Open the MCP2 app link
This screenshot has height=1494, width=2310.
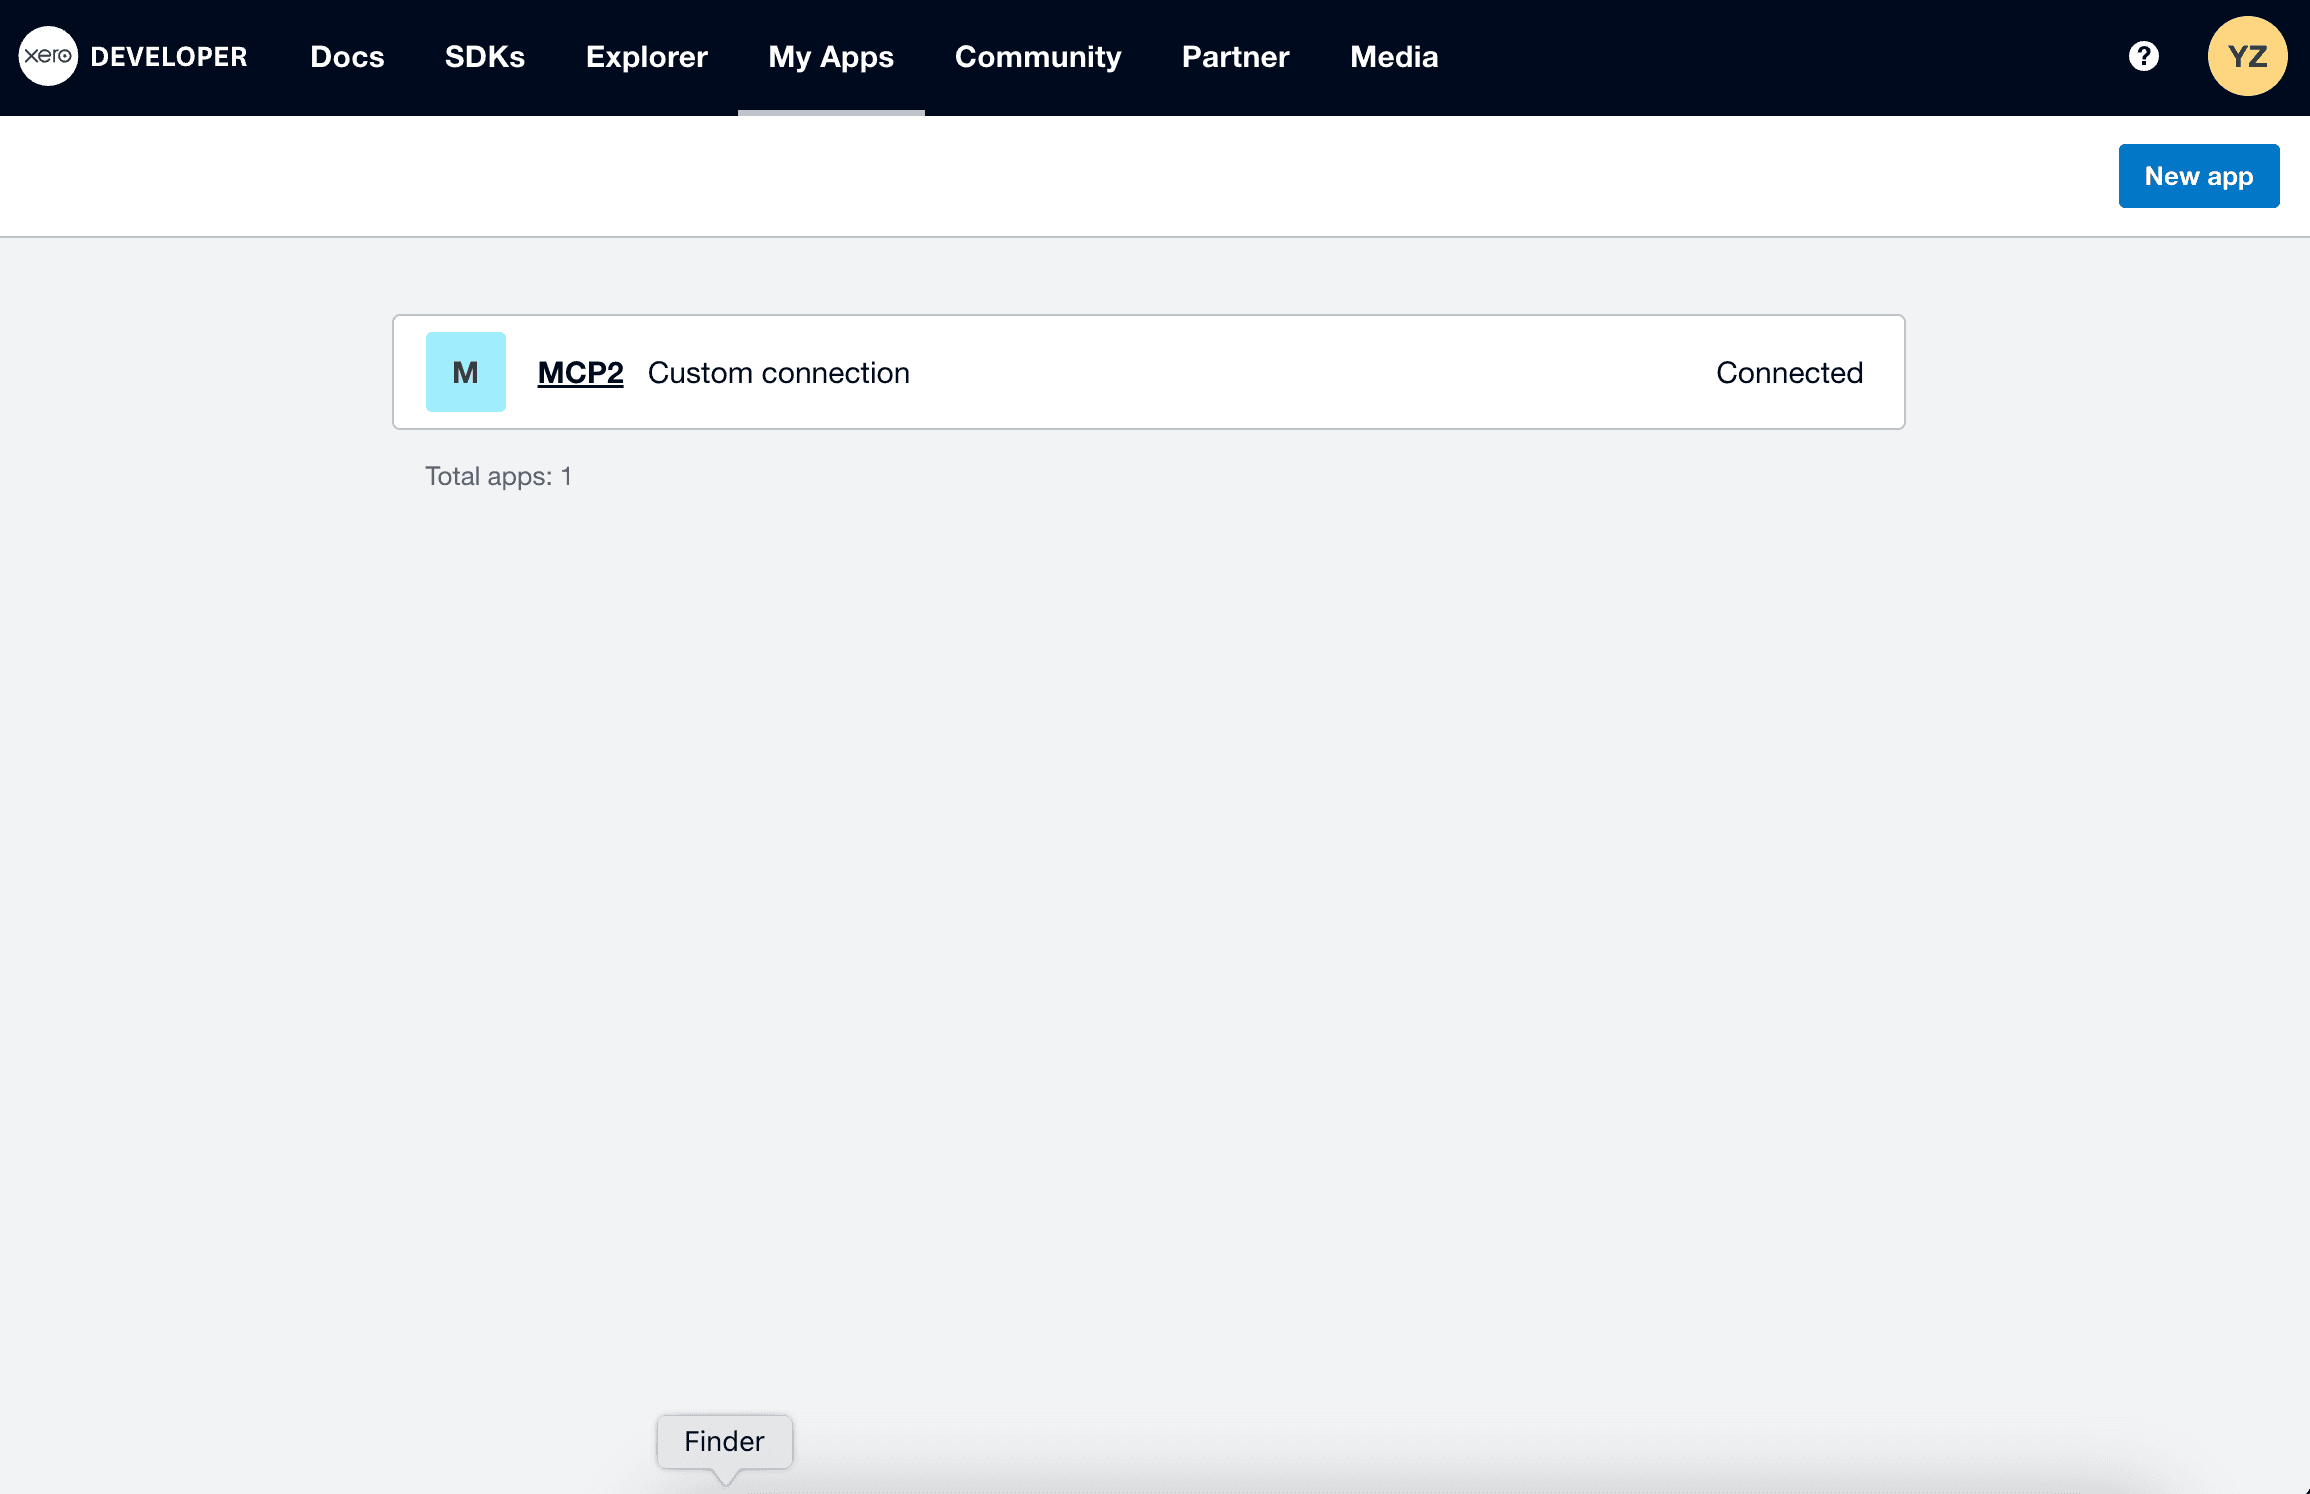(580, 373)
